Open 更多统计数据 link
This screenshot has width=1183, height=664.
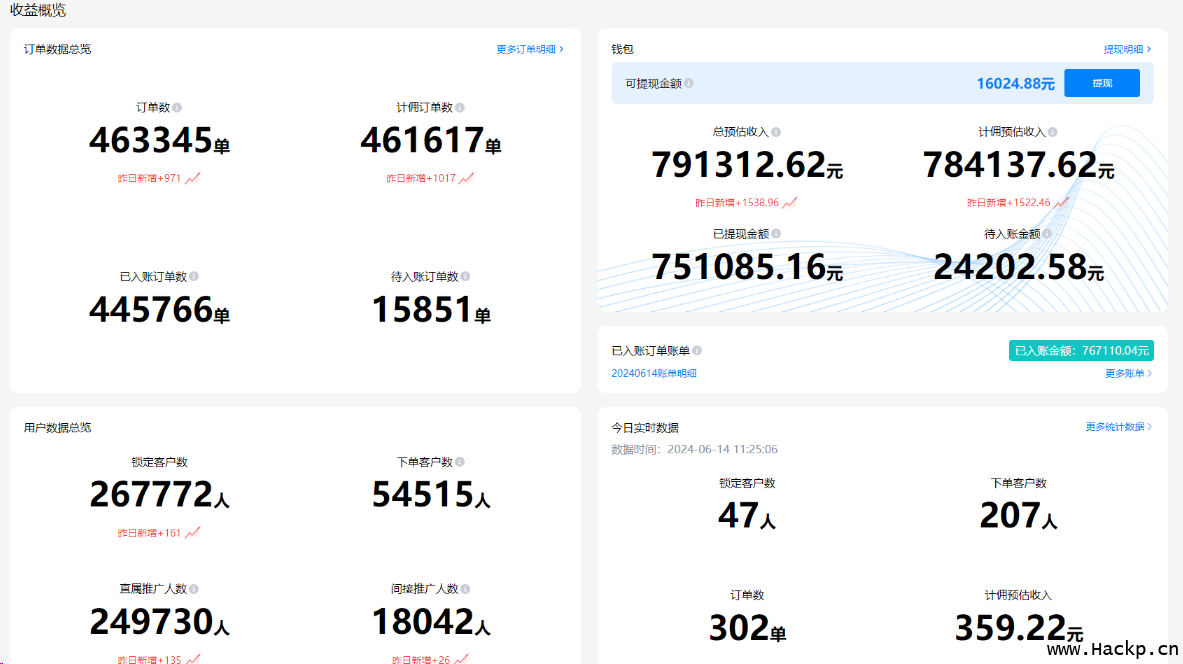[1118, 427]
